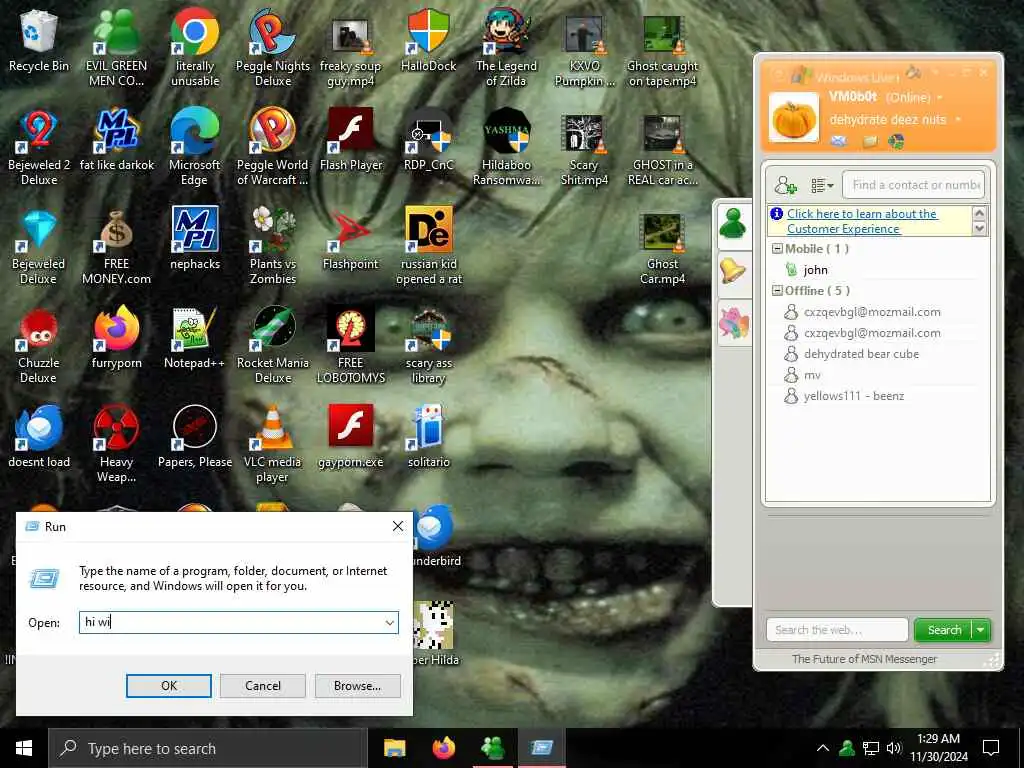Viewport: 1024px width, 768px height.
Task: Select the Flash Player desktop icon
Action: tap(351, 140)
